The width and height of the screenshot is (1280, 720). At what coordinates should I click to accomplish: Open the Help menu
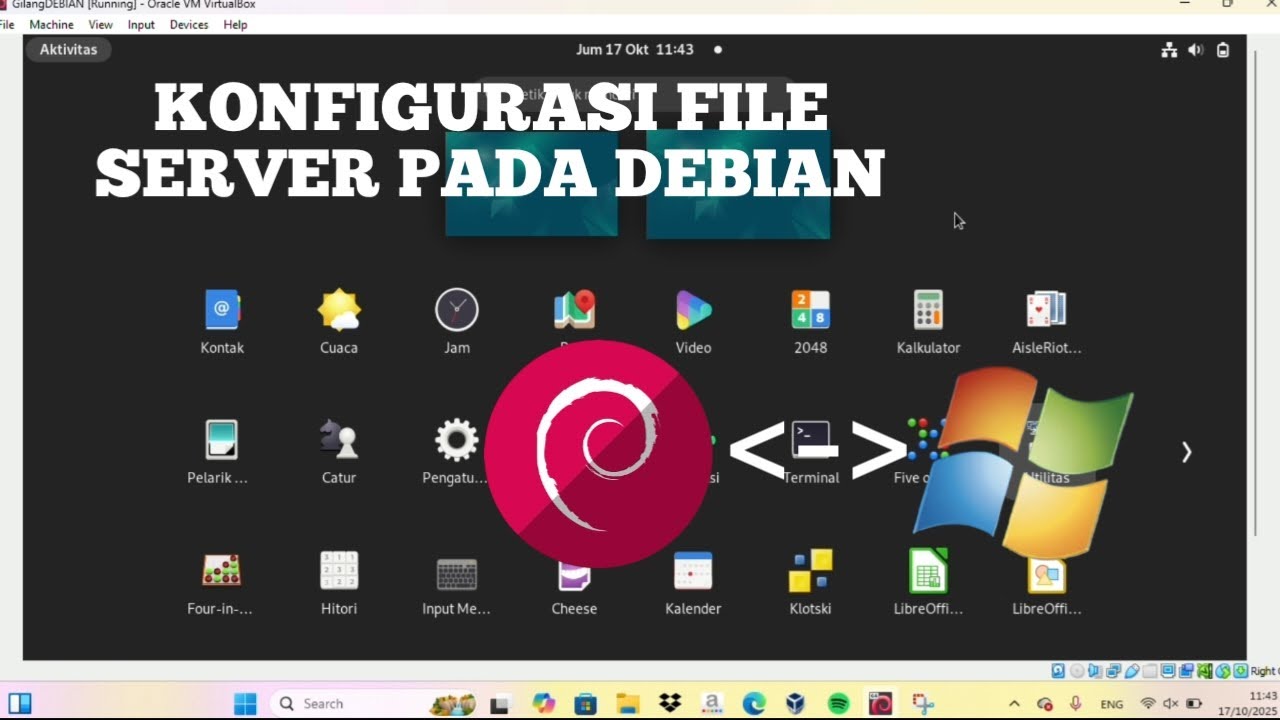235,24
